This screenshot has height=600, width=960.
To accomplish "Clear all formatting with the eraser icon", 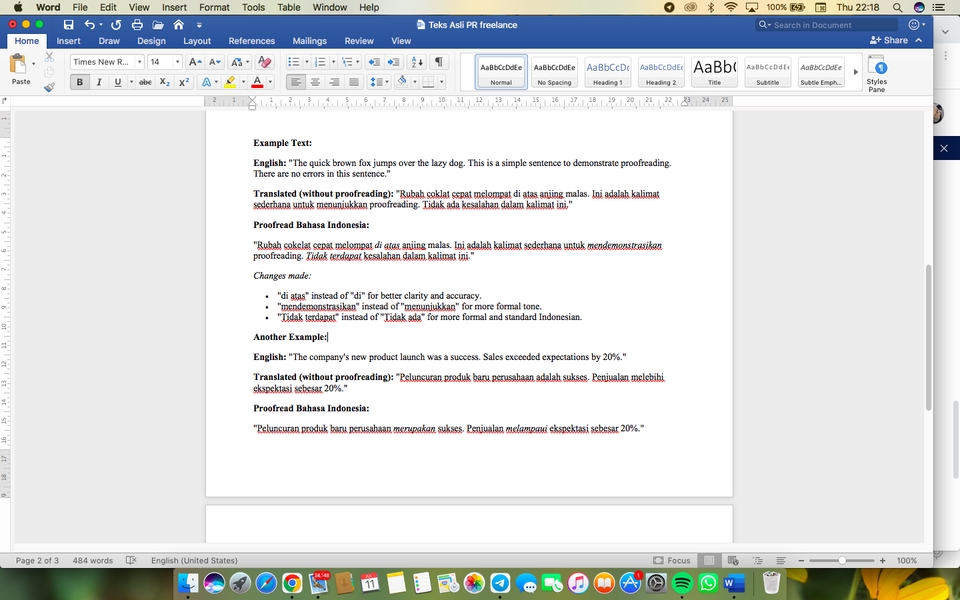I will point(262,61).
